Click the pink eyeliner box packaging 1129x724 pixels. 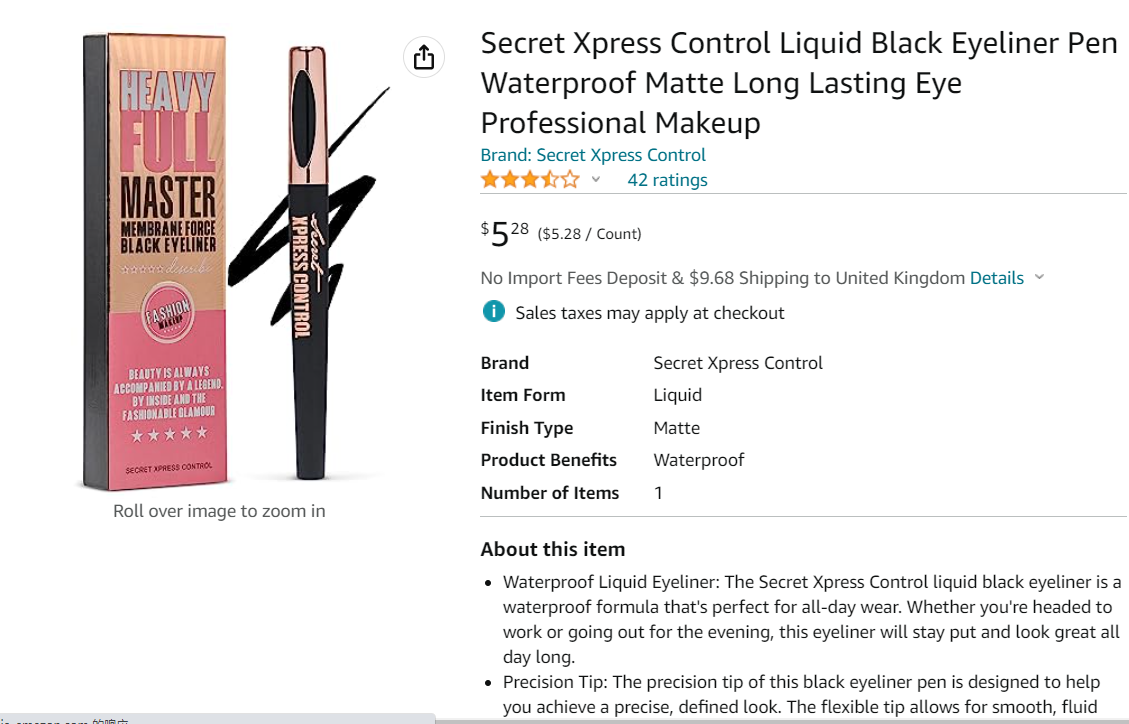[x=150, y=262]
